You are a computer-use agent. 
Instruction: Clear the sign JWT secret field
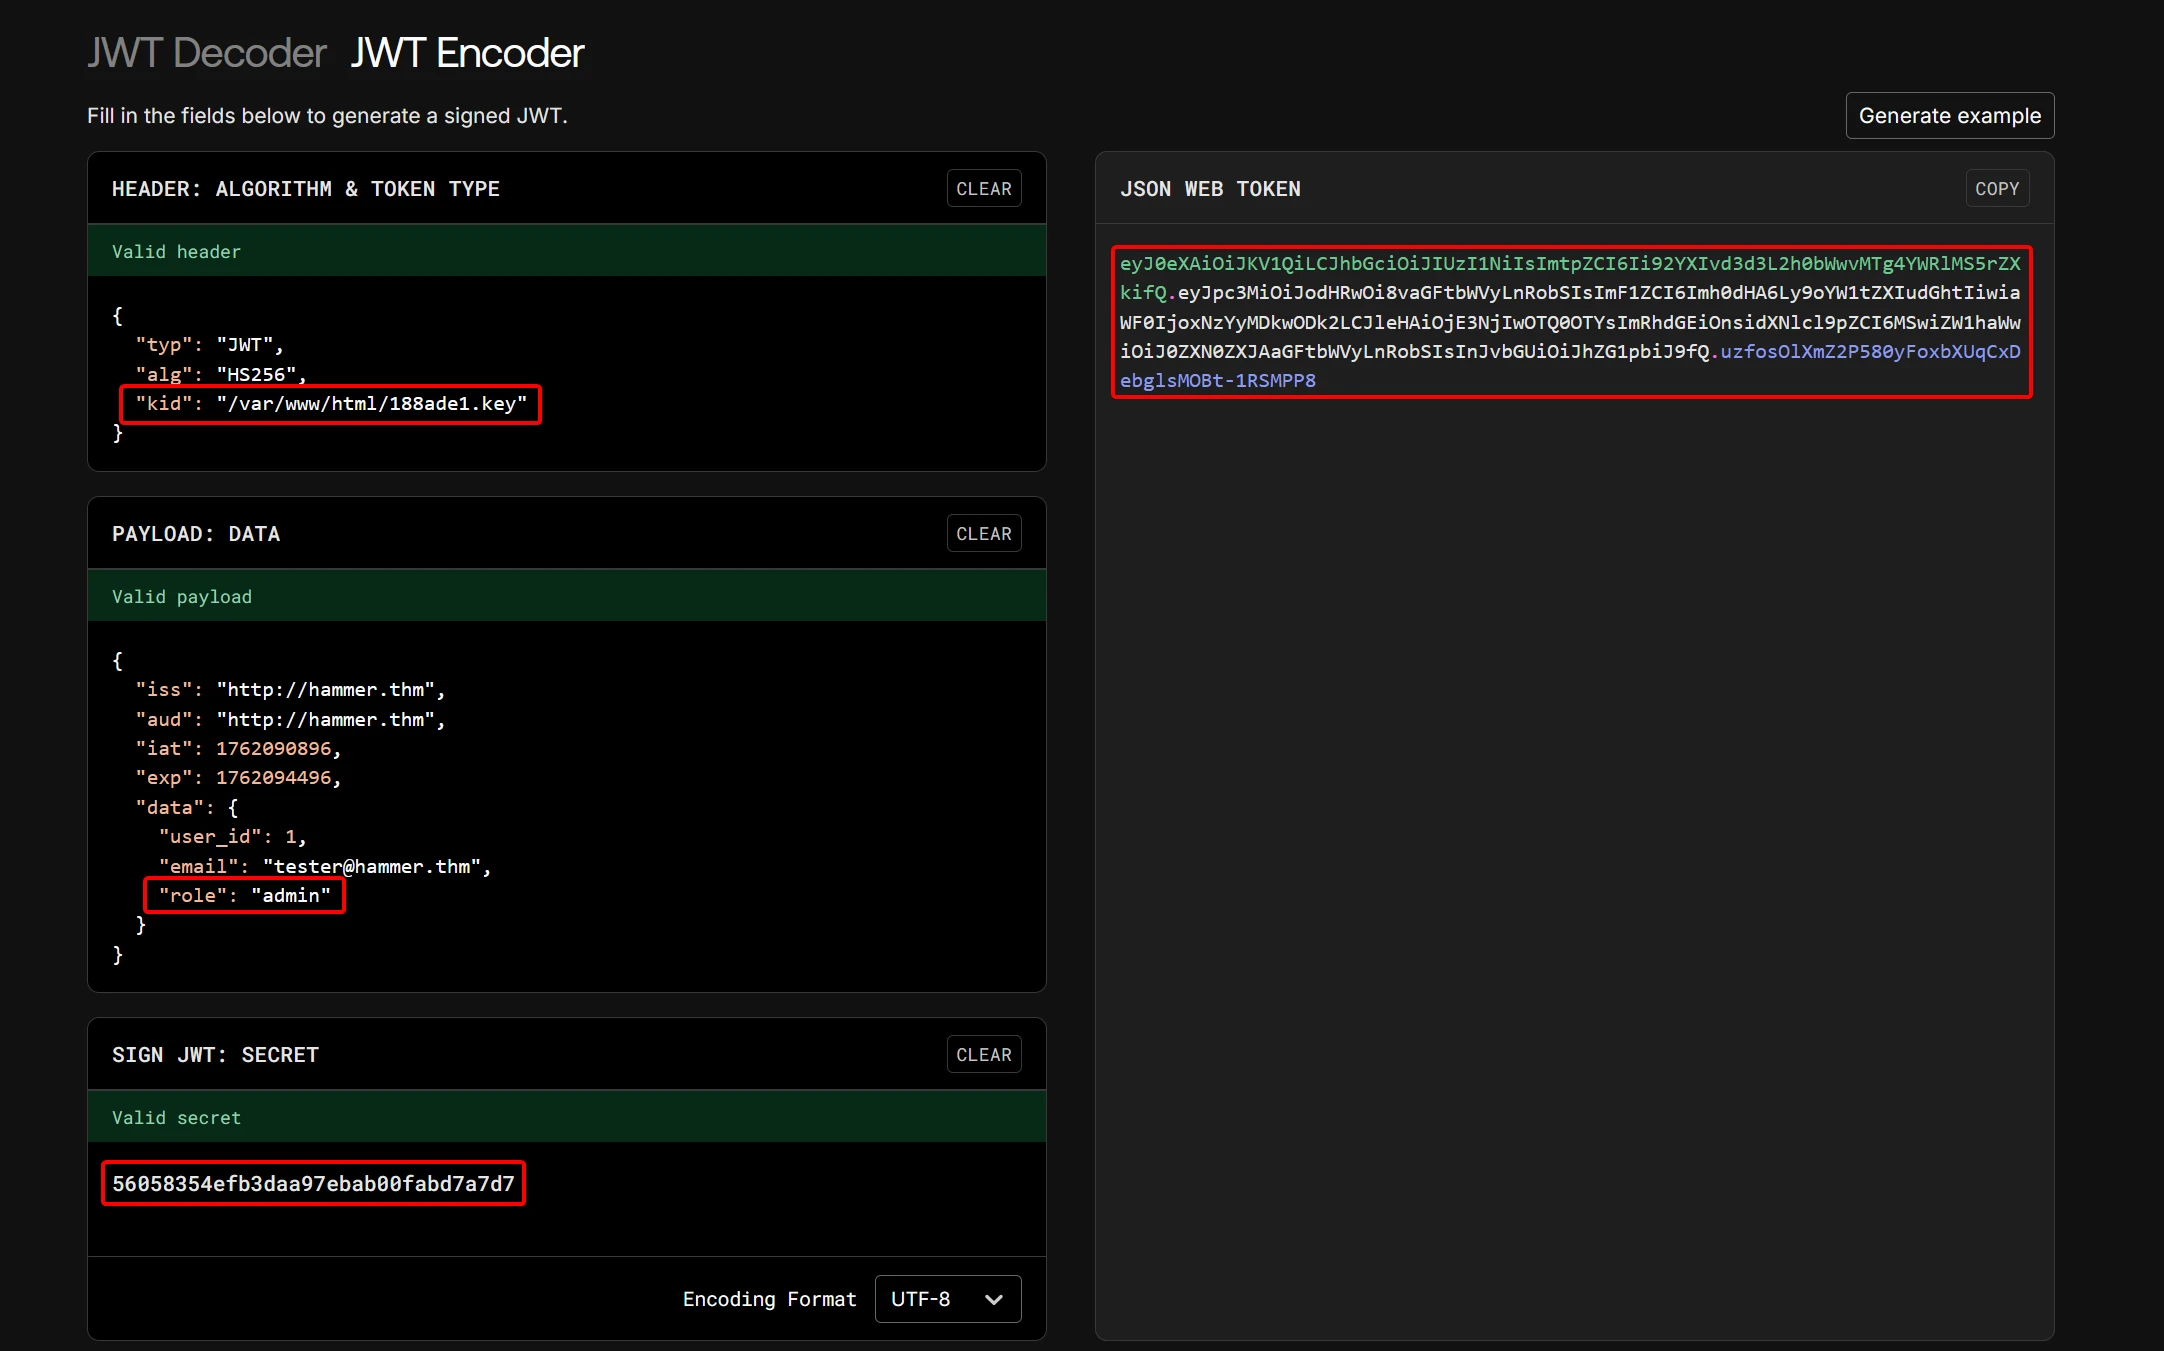pos(983,1055)
